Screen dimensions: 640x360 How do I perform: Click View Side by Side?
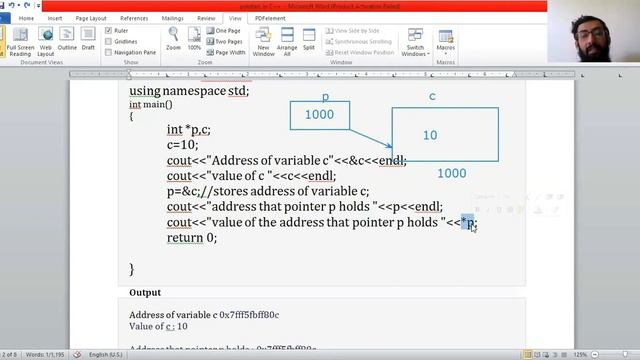tap(353, 31)
